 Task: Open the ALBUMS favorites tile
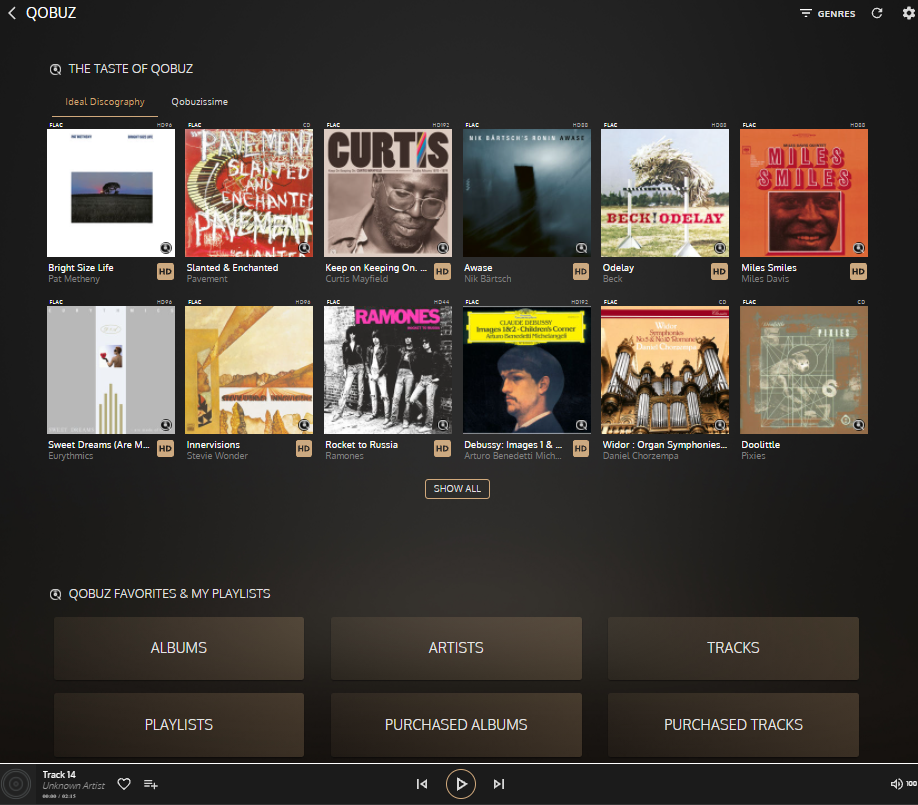pos(179,648)
